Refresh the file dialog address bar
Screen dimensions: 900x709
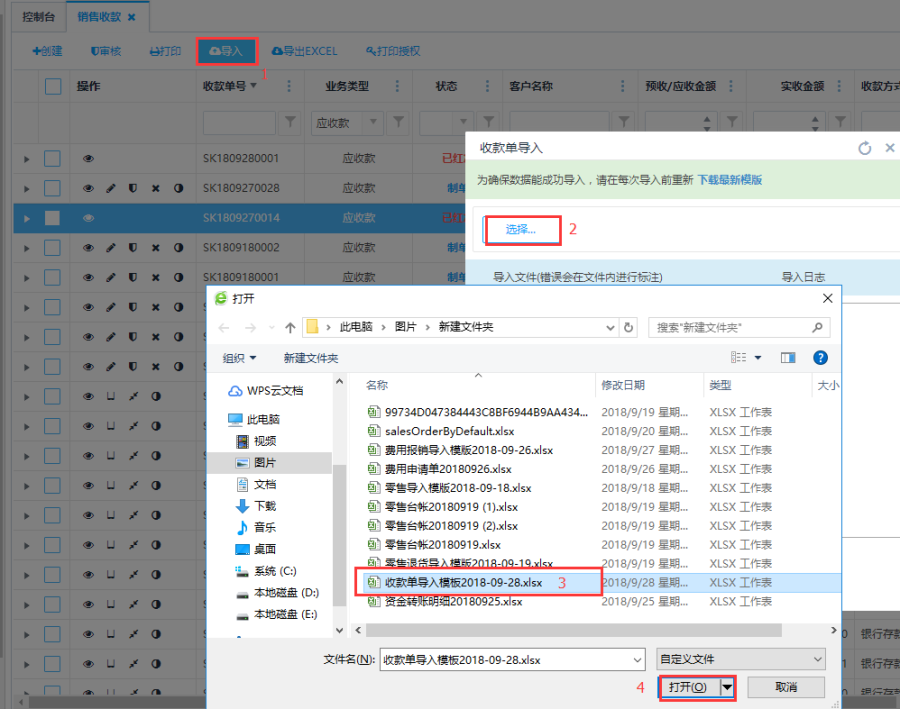(x=628, y=327)
